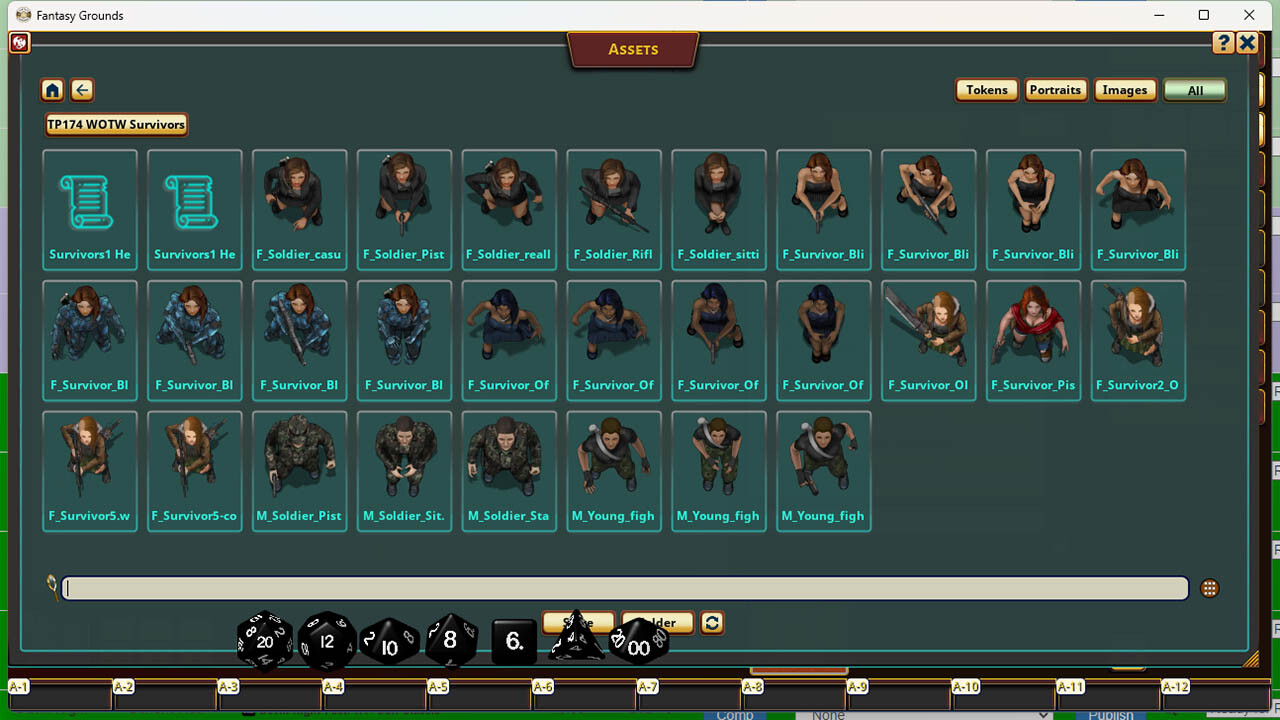Click the d10 die
The height and width of the screenshot is (720, 1280).
pos(389,643)
